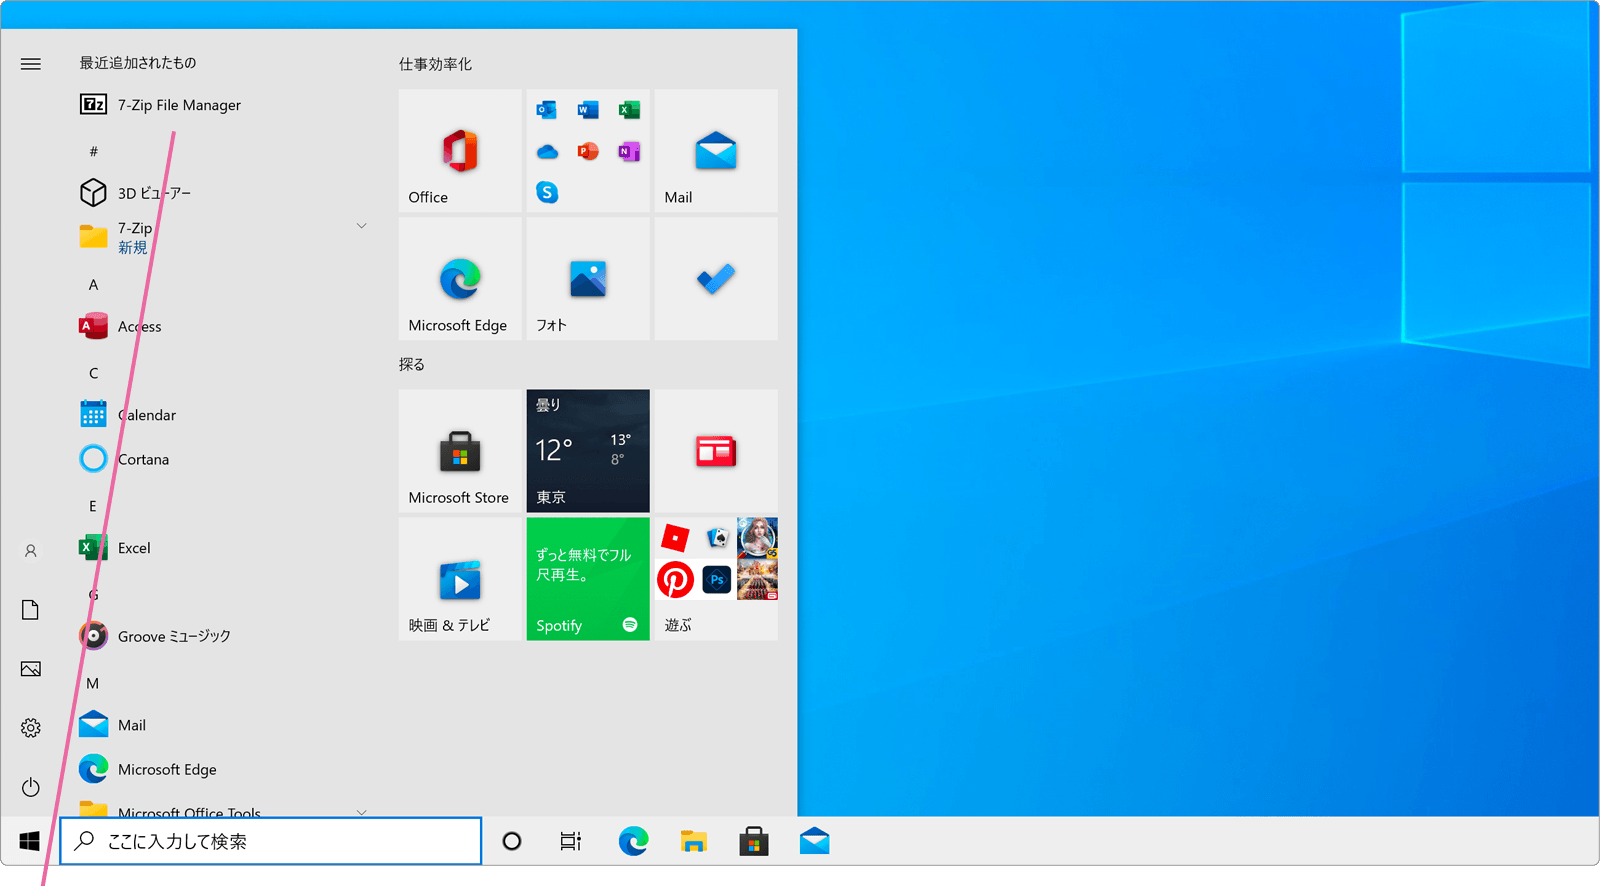Expand Microsoft Office Tools folder chevron

[362, 811]
